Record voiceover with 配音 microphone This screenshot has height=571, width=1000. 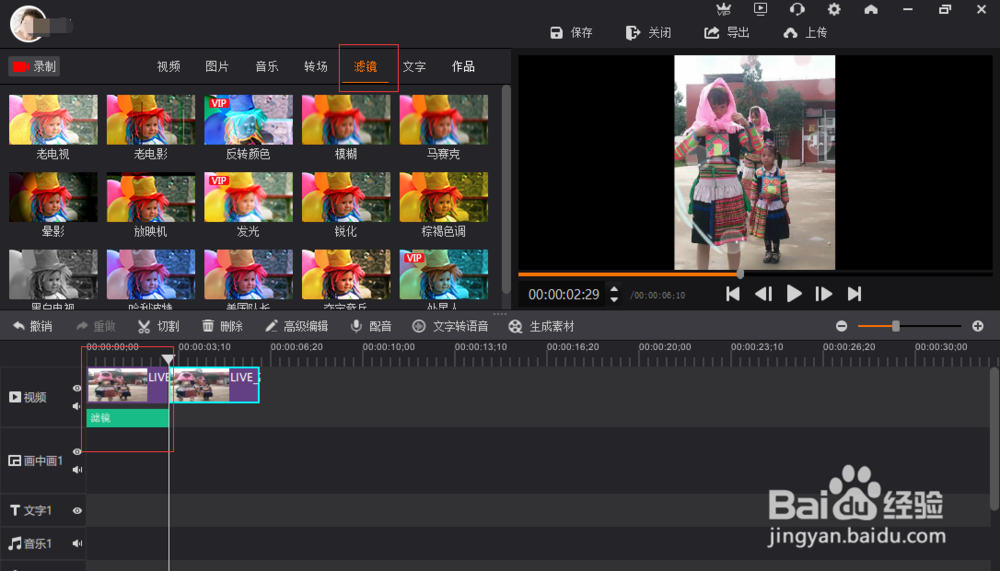click(x=371, y=327)
